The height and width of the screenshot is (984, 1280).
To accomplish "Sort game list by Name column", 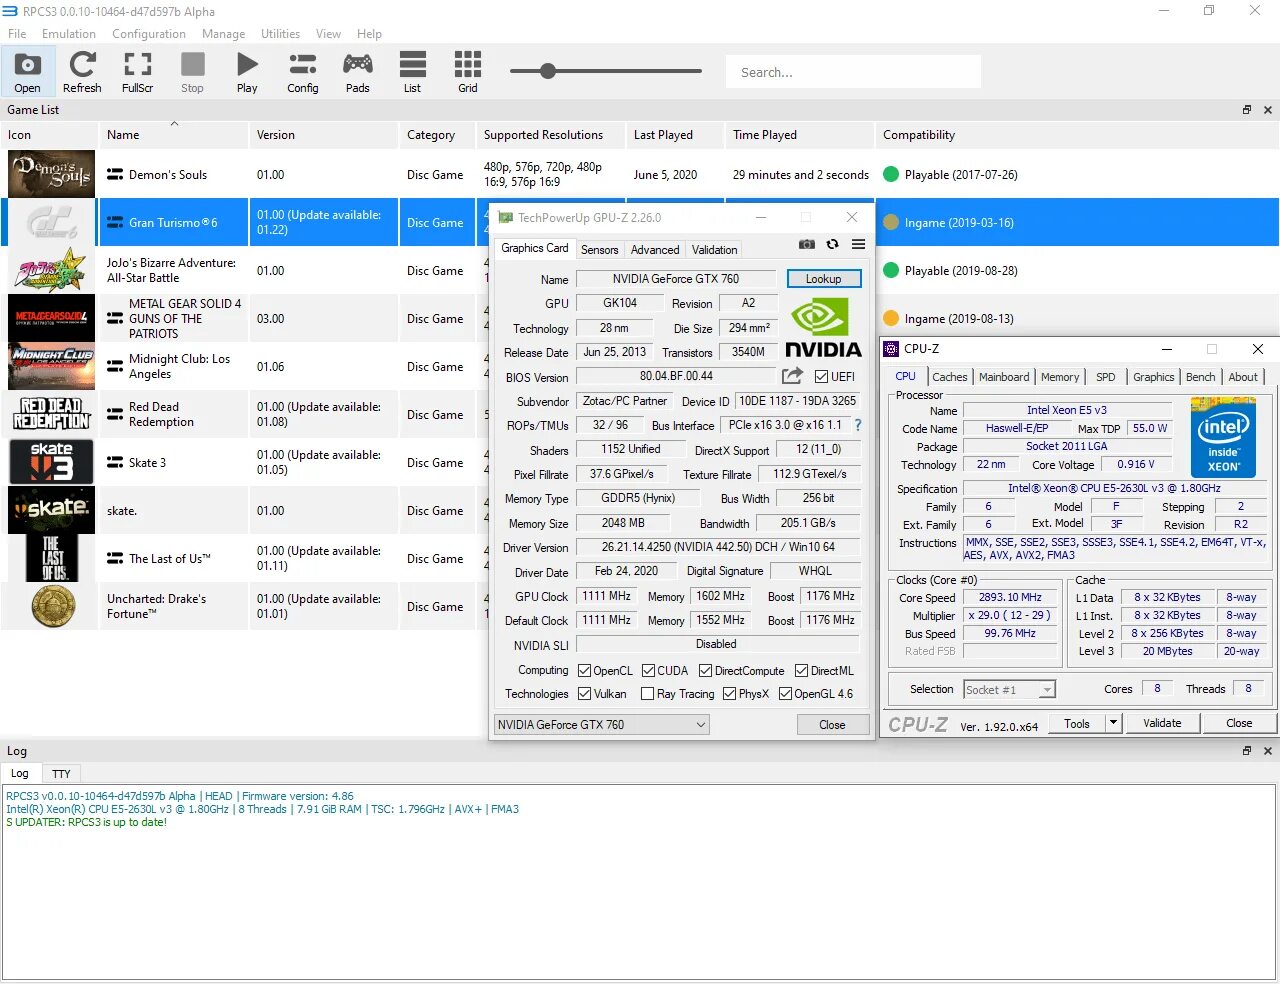I will coord(174,135).
